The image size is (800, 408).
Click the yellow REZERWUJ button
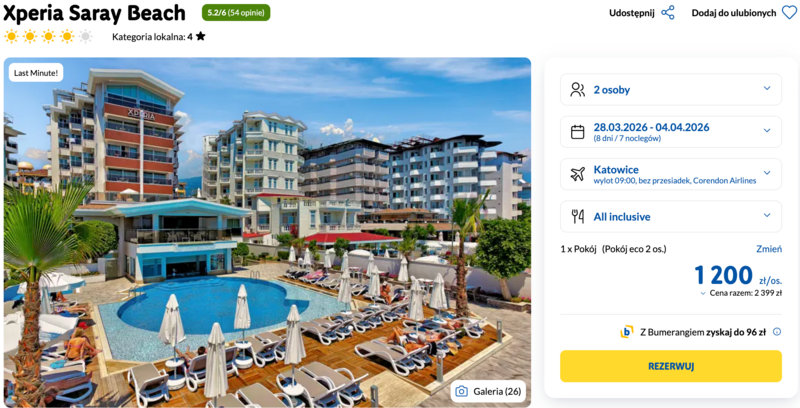pos(671,366)
